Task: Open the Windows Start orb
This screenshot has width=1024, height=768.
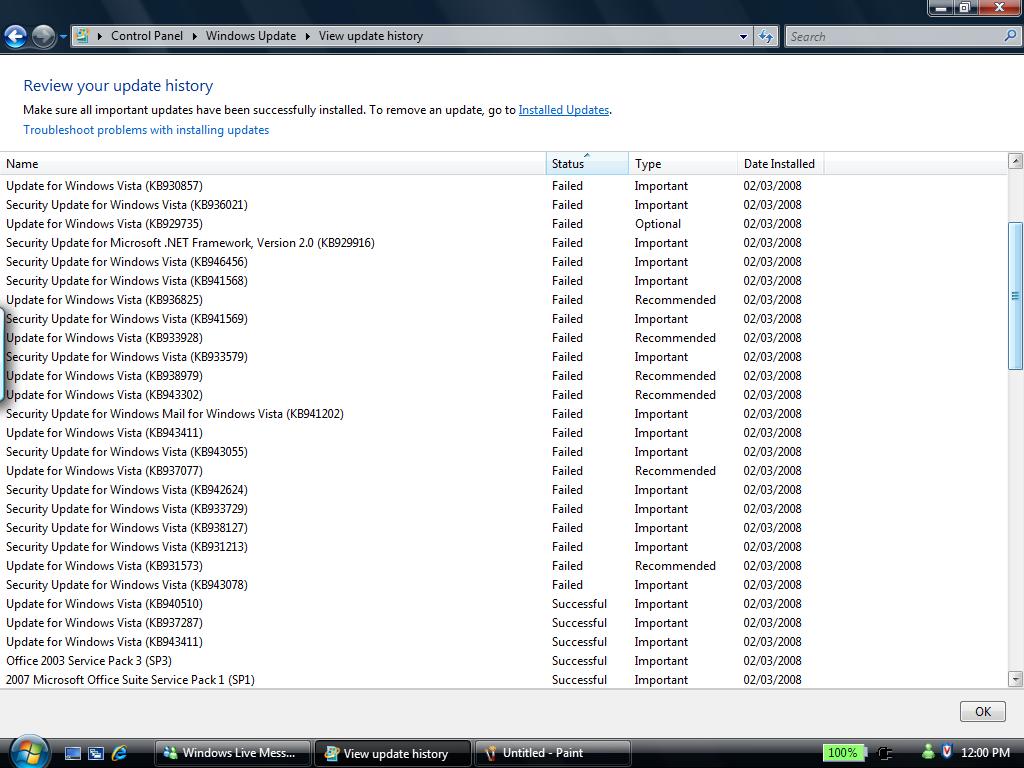Action: (29, 751)
